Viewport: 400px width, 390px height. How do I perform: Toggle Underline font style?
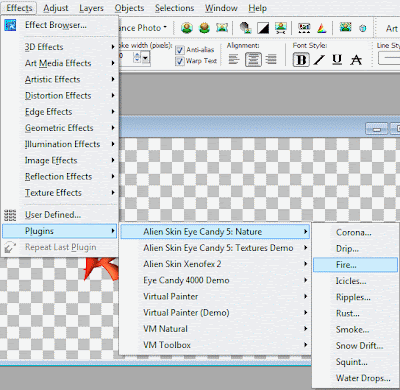[x=337, y=60]
